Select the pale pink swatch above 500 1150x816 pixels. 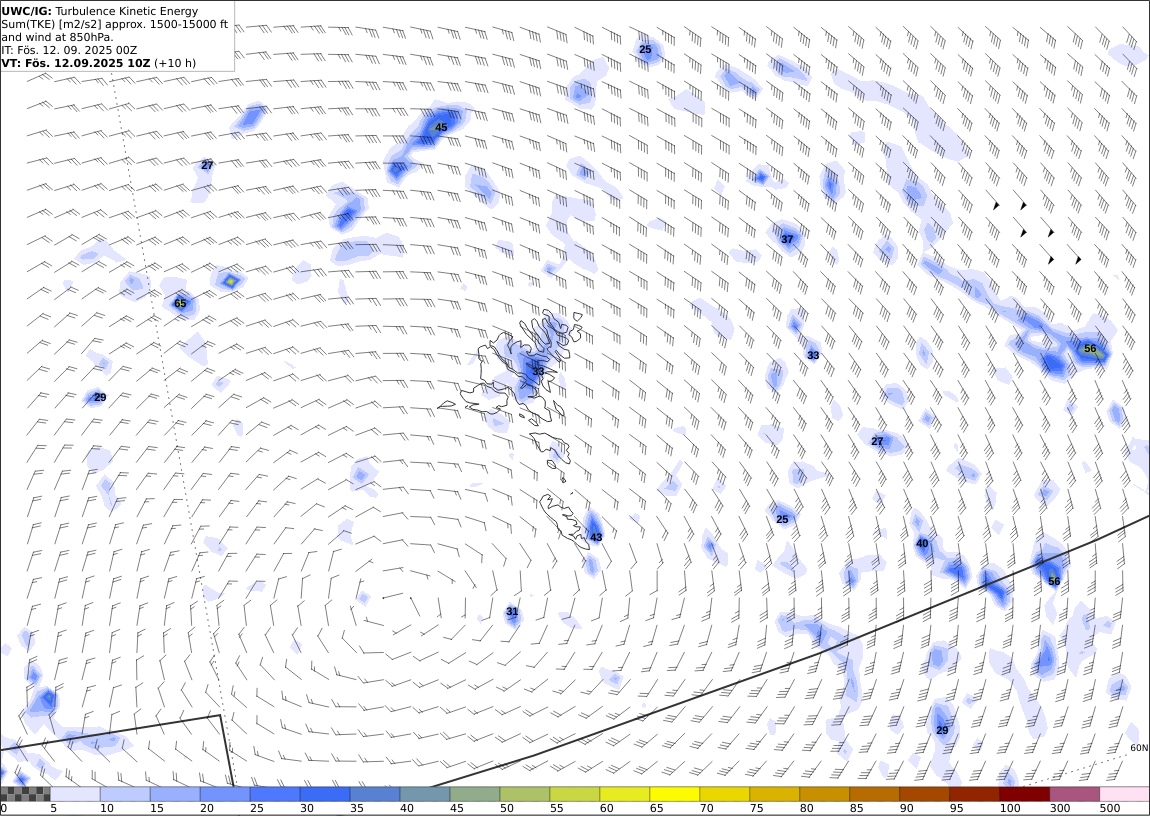(x=1124, y=794)
